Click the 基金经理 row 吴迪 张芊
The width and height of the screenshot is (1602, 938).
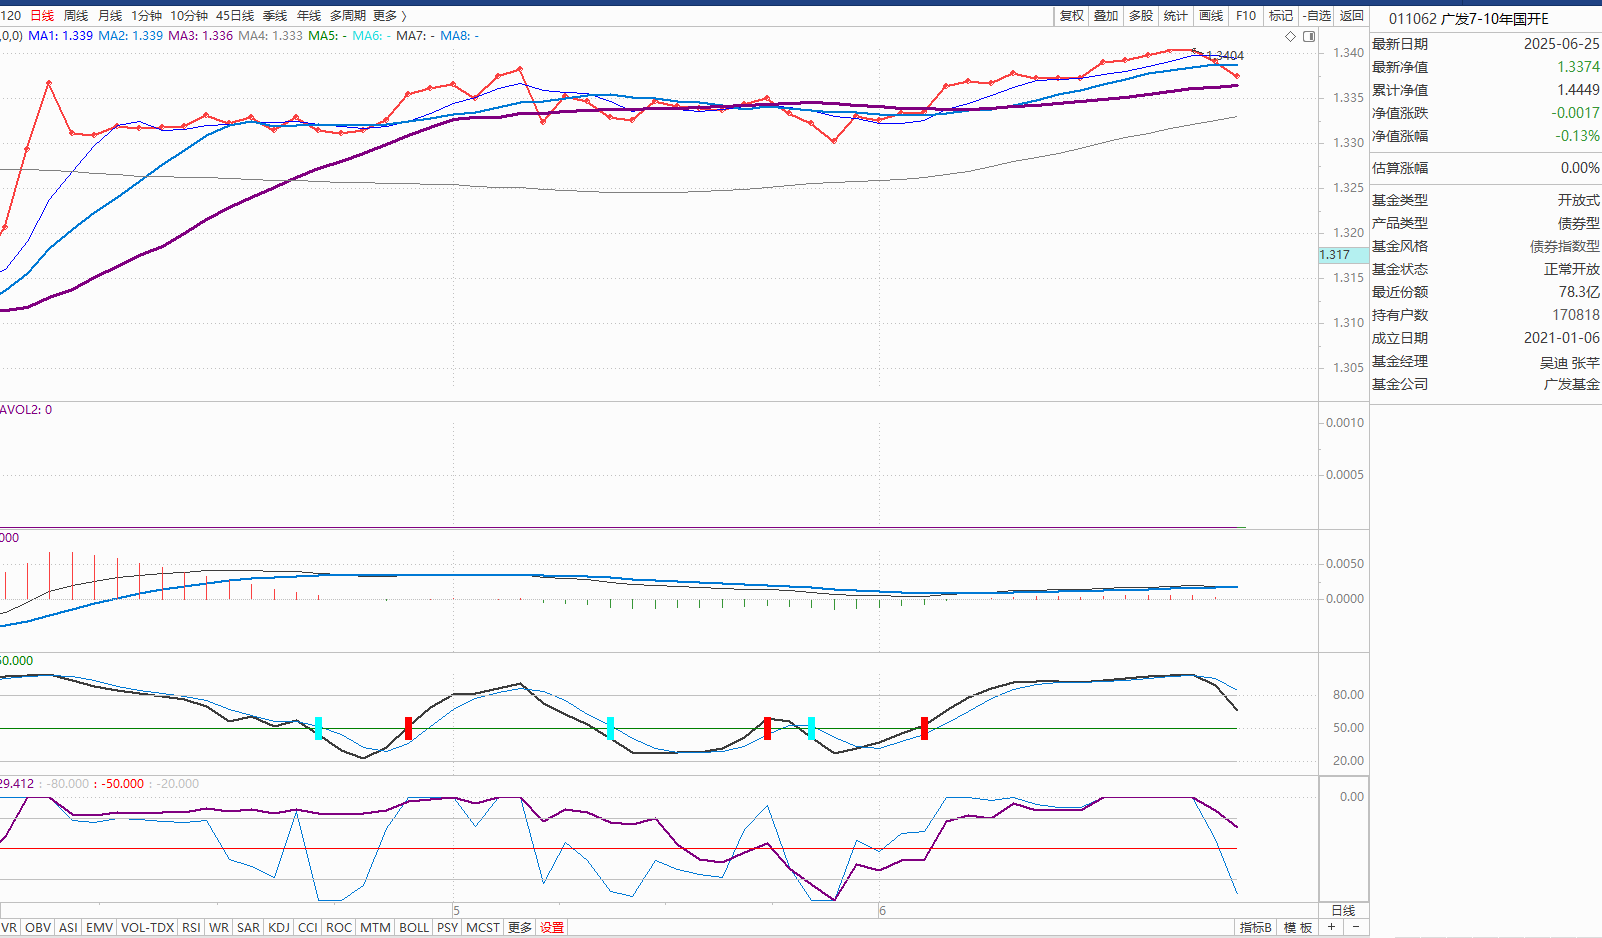tap(1485, 362)
